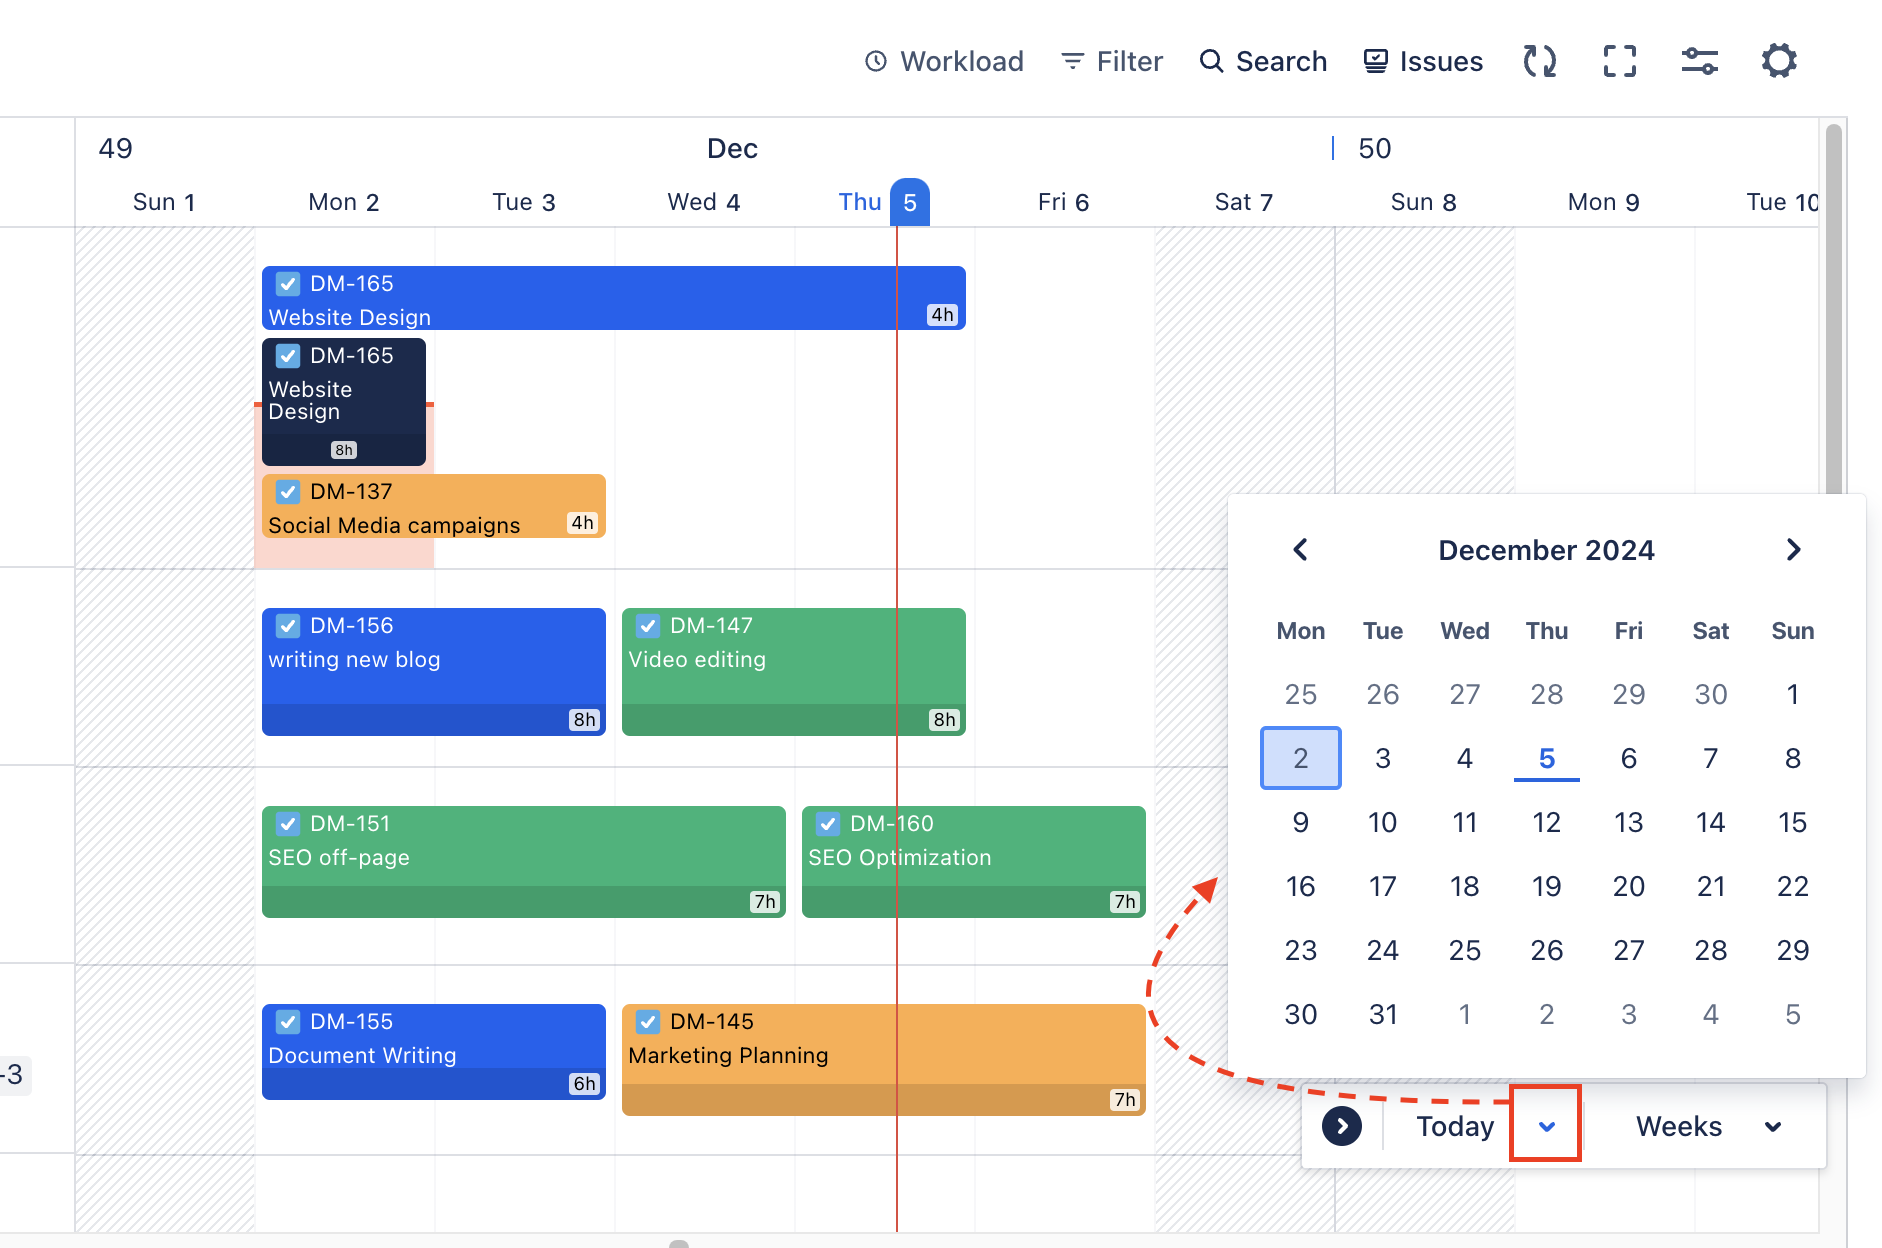
Task: Expand the date picker chevron beside Today
Action: tap(1546, 1126)
